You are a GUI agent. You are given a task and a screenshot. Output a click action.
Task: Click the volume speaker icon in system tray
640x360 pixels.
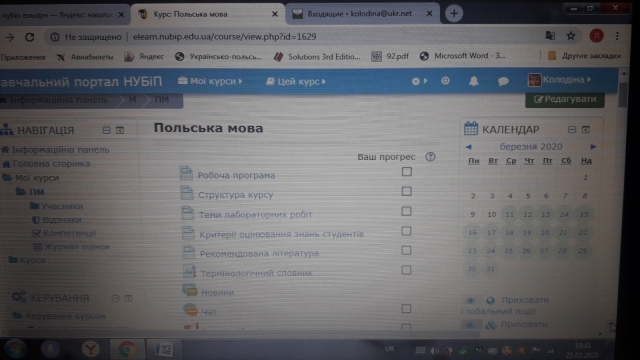[434, 351]
